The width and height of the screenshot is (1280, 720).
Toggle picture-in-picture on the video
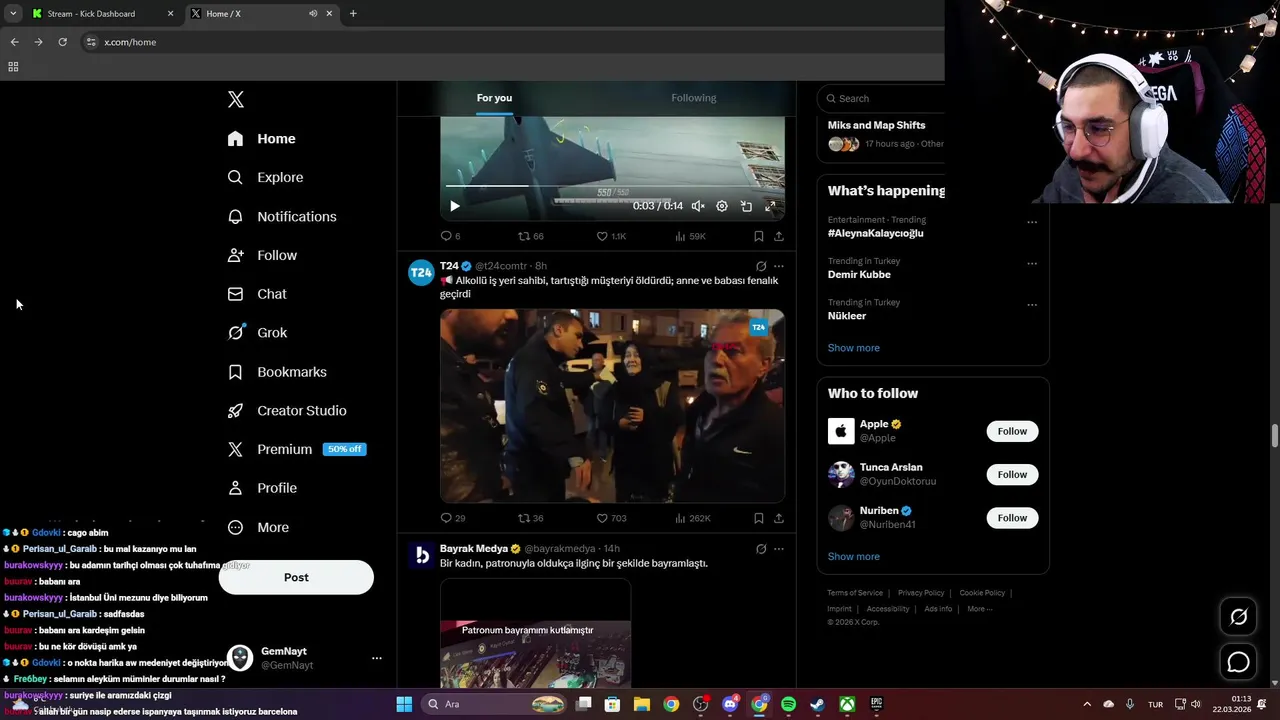746,206
